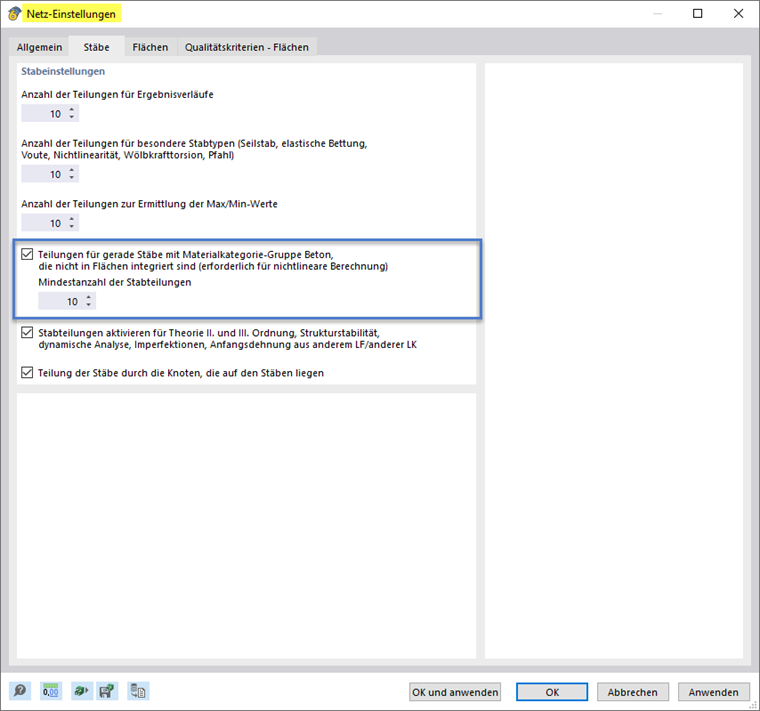Confirm with the OK button

(x=552, y=692)
